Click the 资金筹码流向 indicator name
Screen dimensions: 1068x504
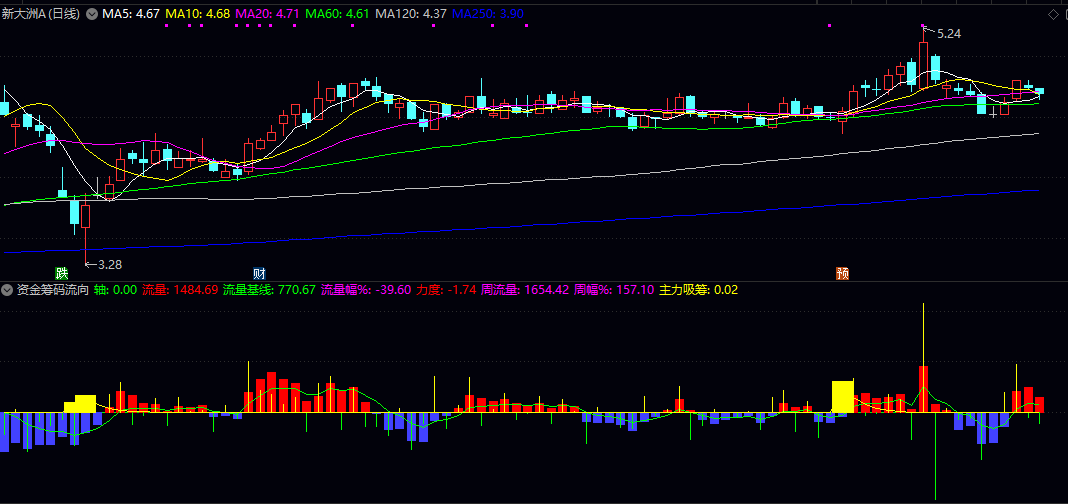(x=53, y=290)
